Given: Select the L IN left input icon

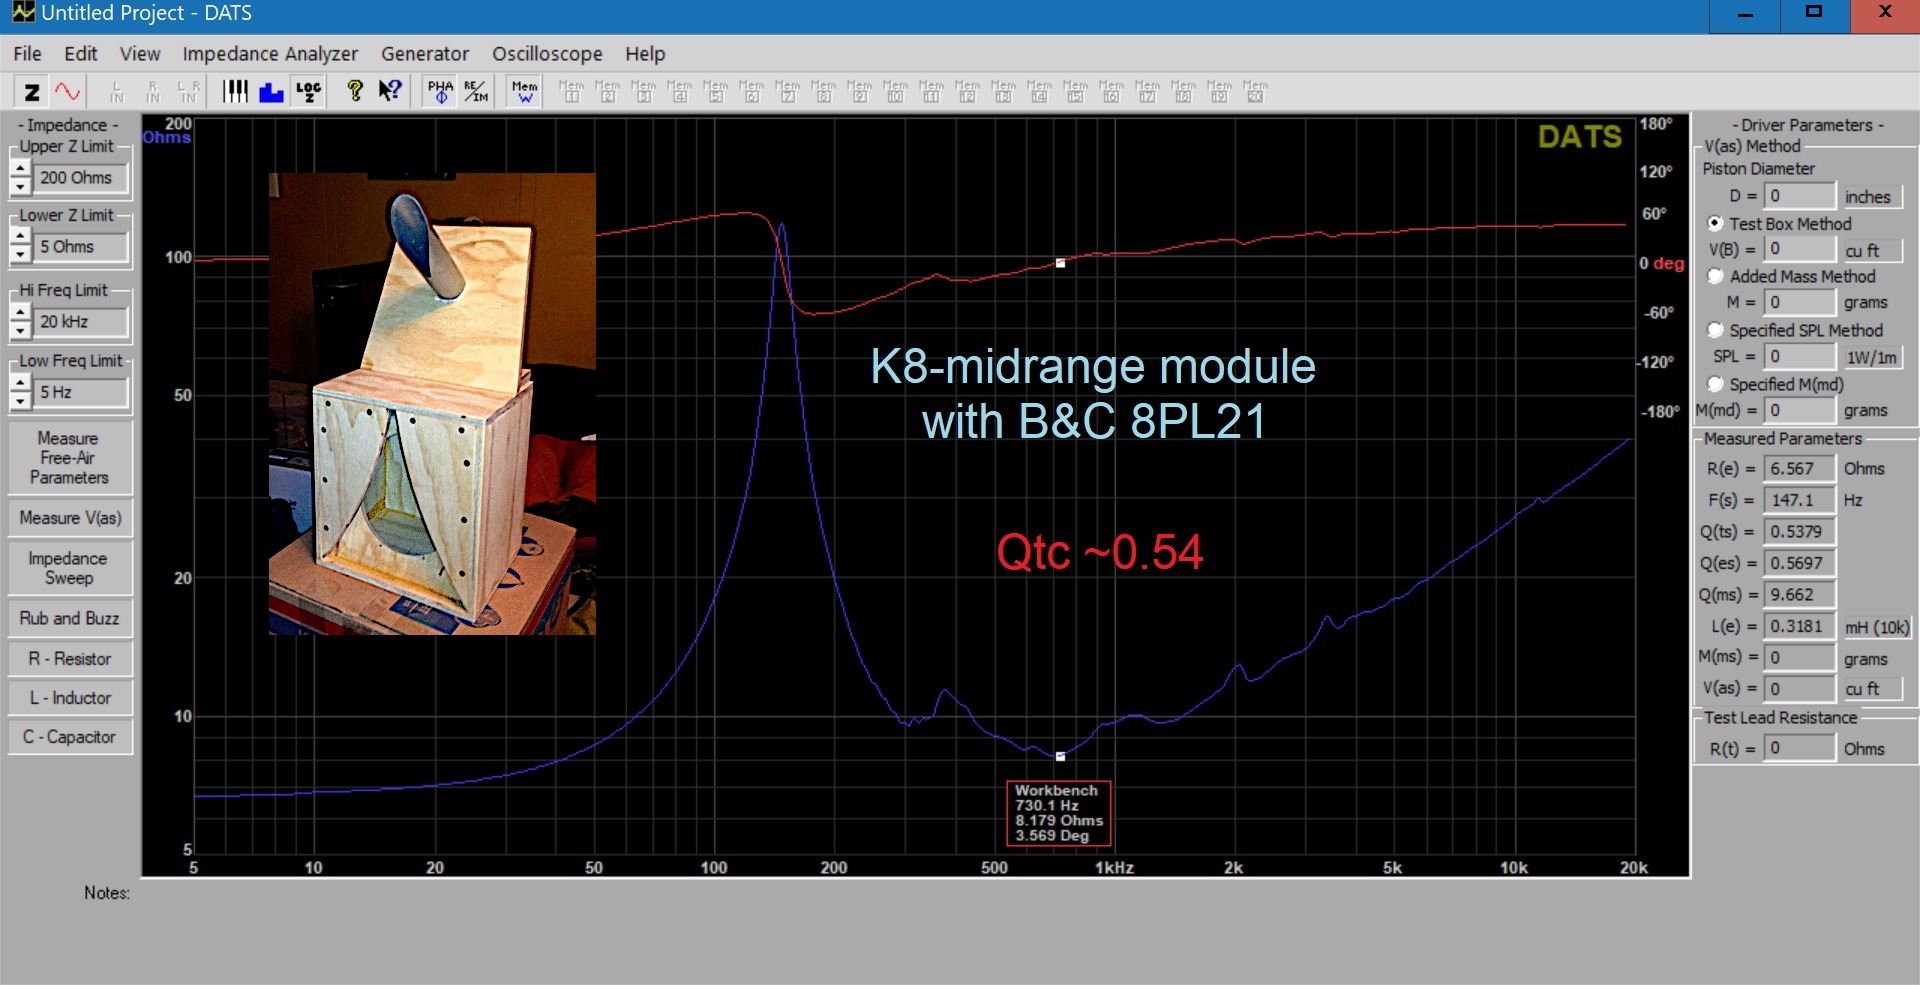Looking at the screenshot, I should tap(117, 92).
